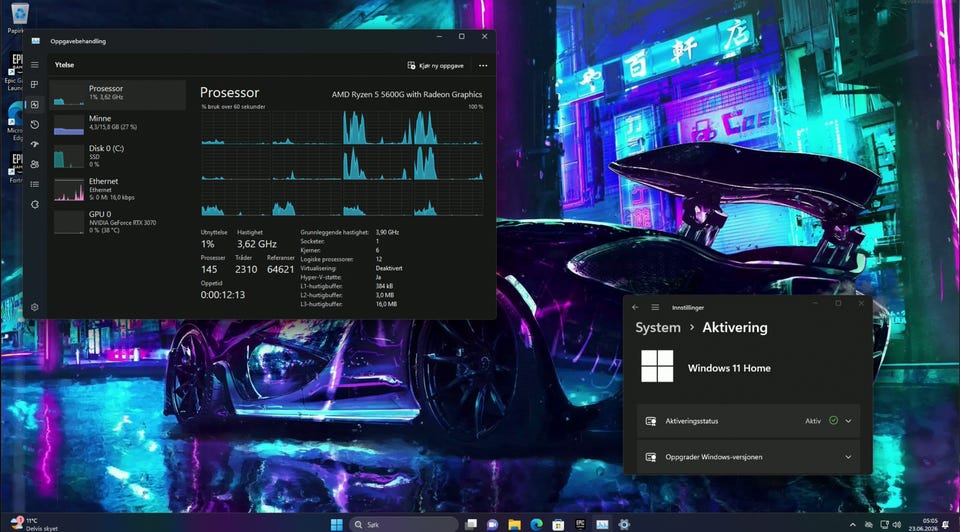
Task: Click the three-dots more options in Task Manager
Action: tap(483, 66)
